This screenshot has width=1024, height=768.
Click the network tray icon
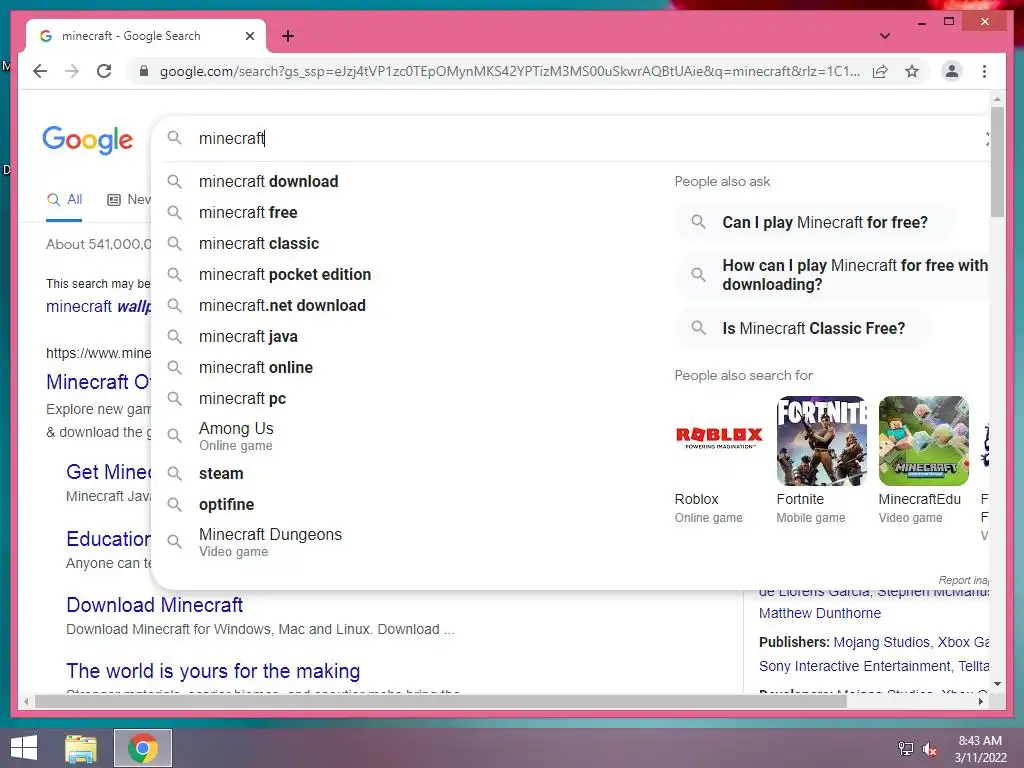(906, 748)
